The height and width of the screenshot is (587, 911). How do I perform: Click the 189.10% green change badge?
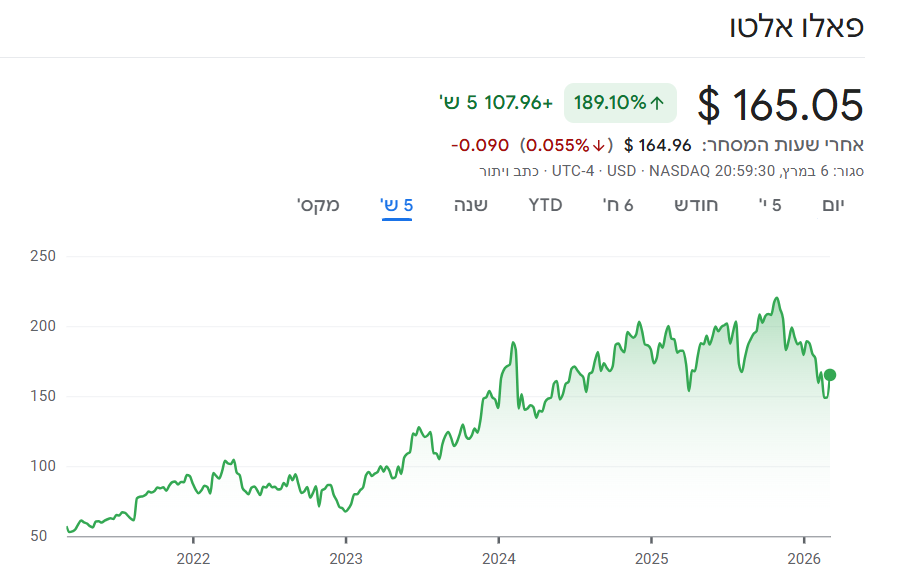[620, 103]
